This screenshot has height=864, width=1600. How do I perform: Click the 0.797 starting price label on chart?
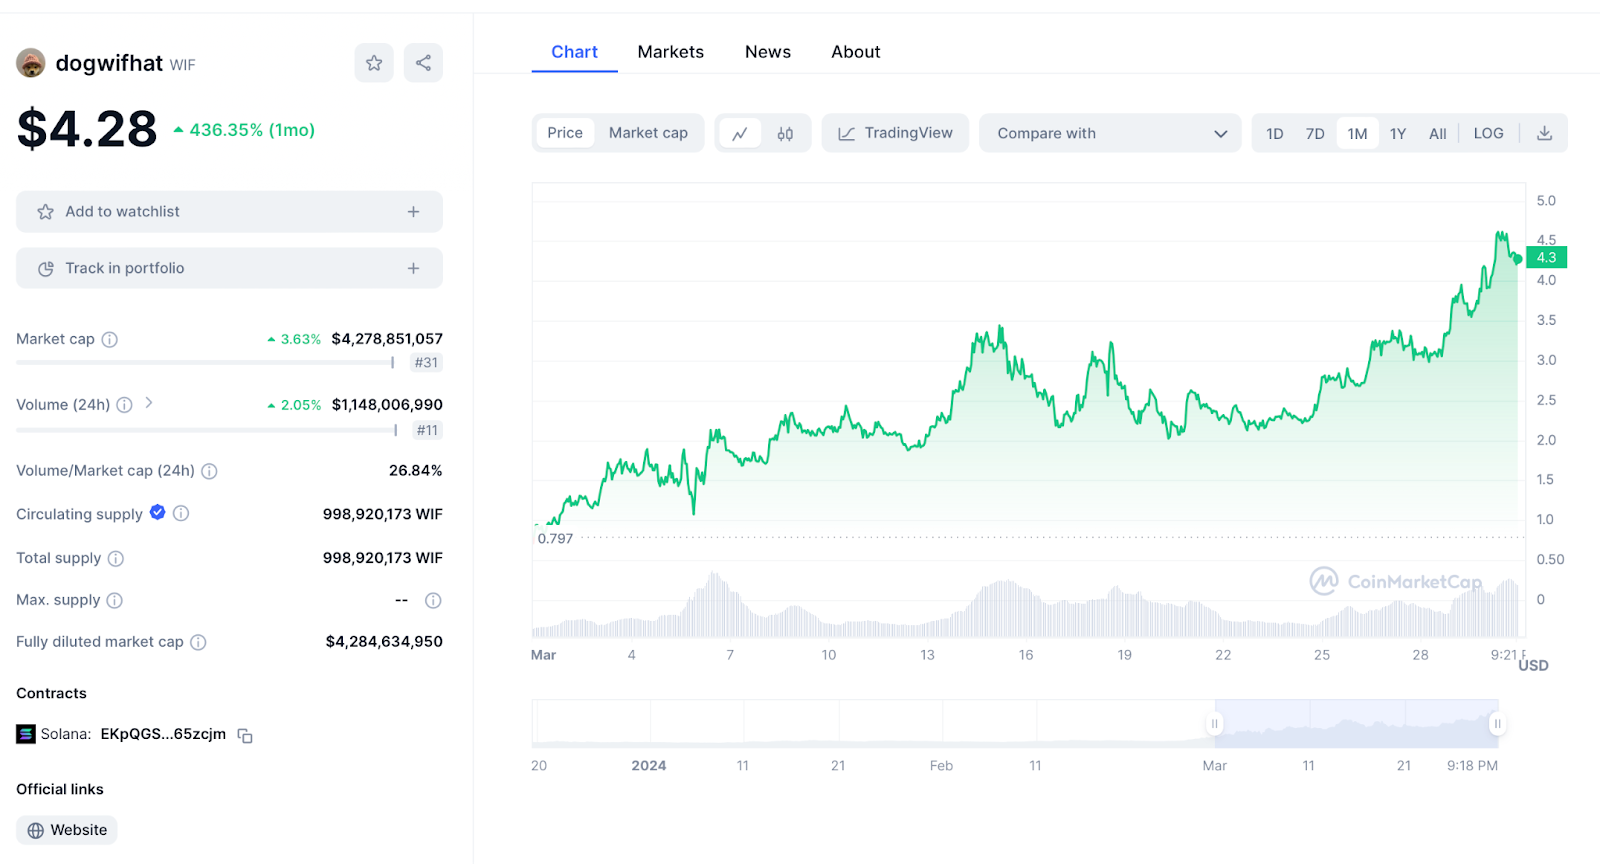[555, 539]
